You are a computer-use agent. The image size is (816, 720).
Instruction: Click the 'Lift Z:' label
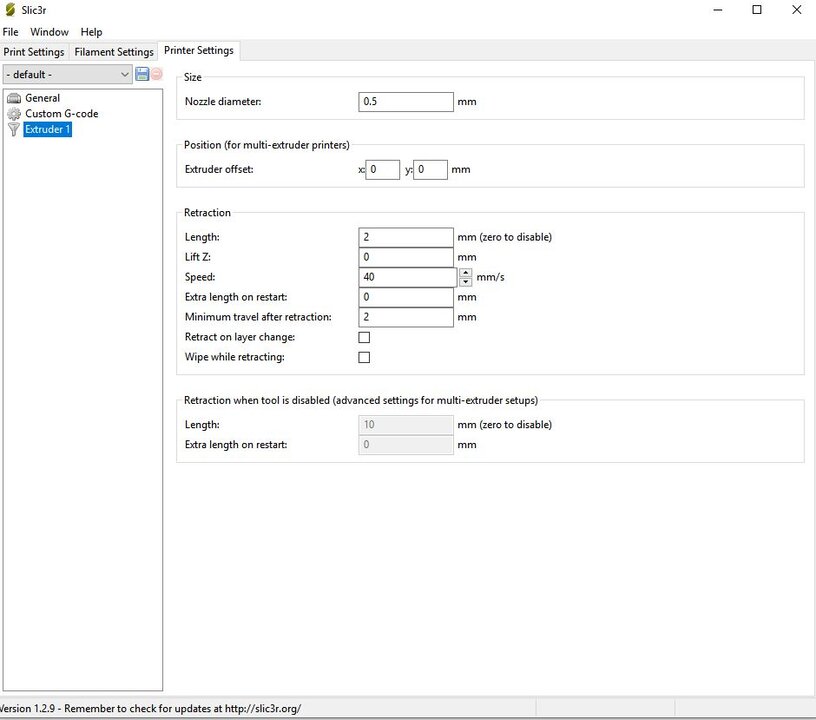click(x=198, y=257)
